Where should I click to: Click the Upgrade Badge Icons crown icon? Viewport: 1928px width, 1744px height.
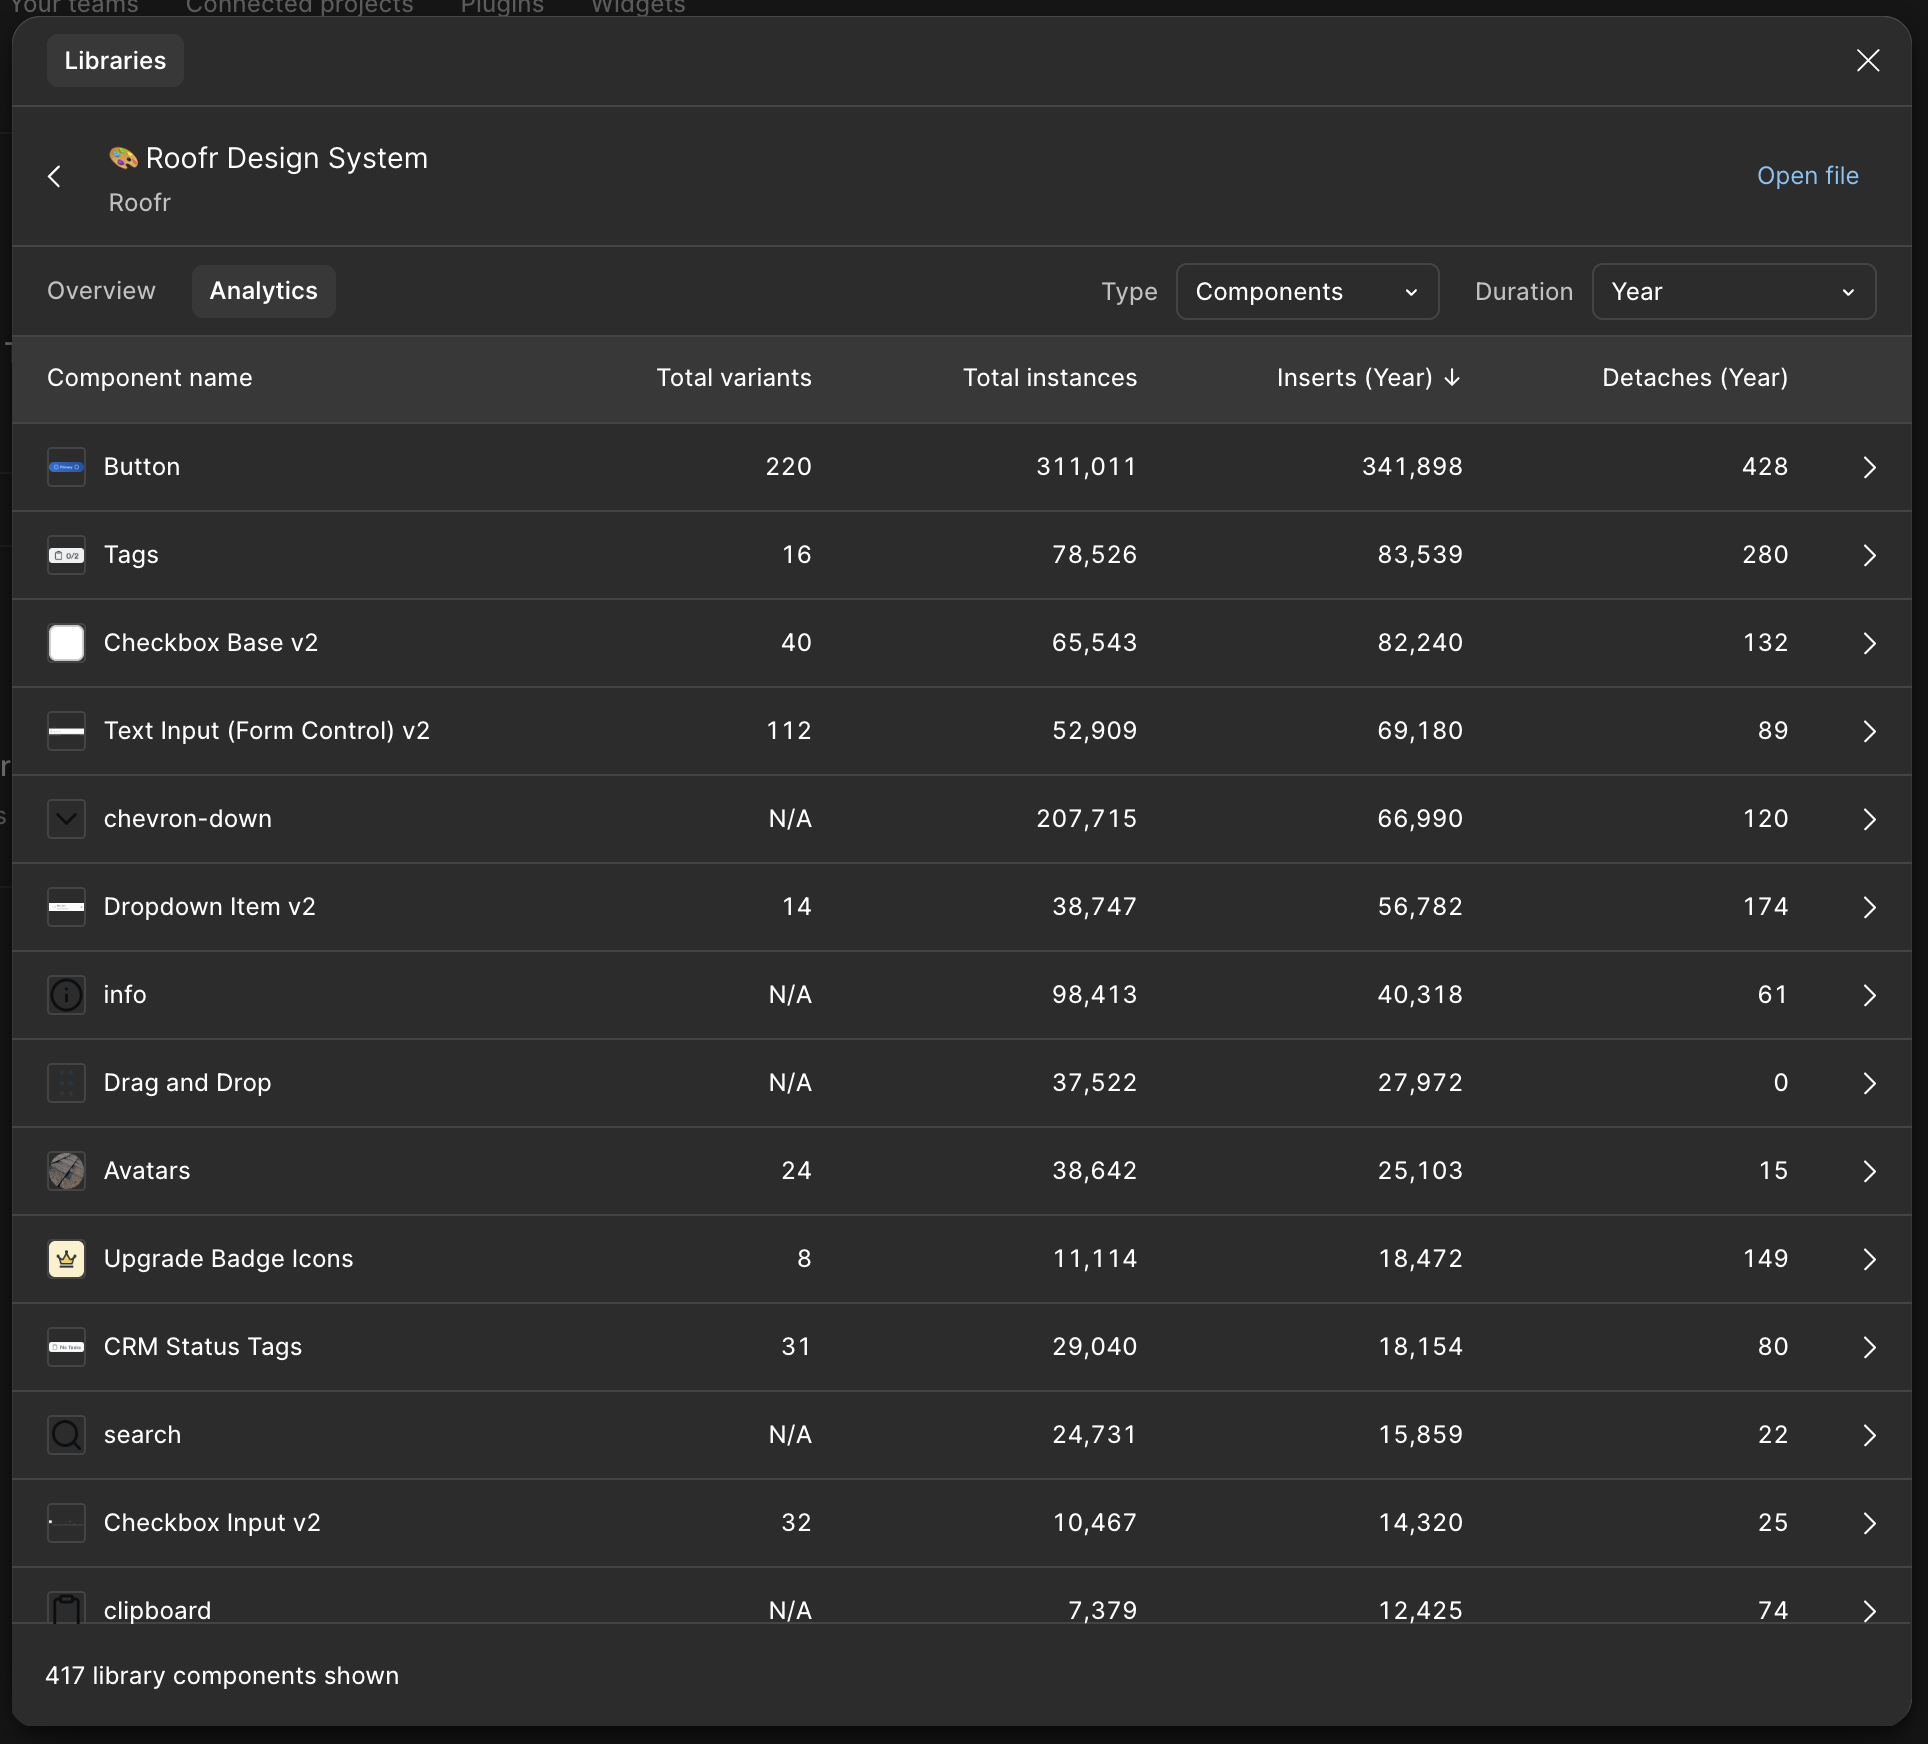pos(66,1259)
